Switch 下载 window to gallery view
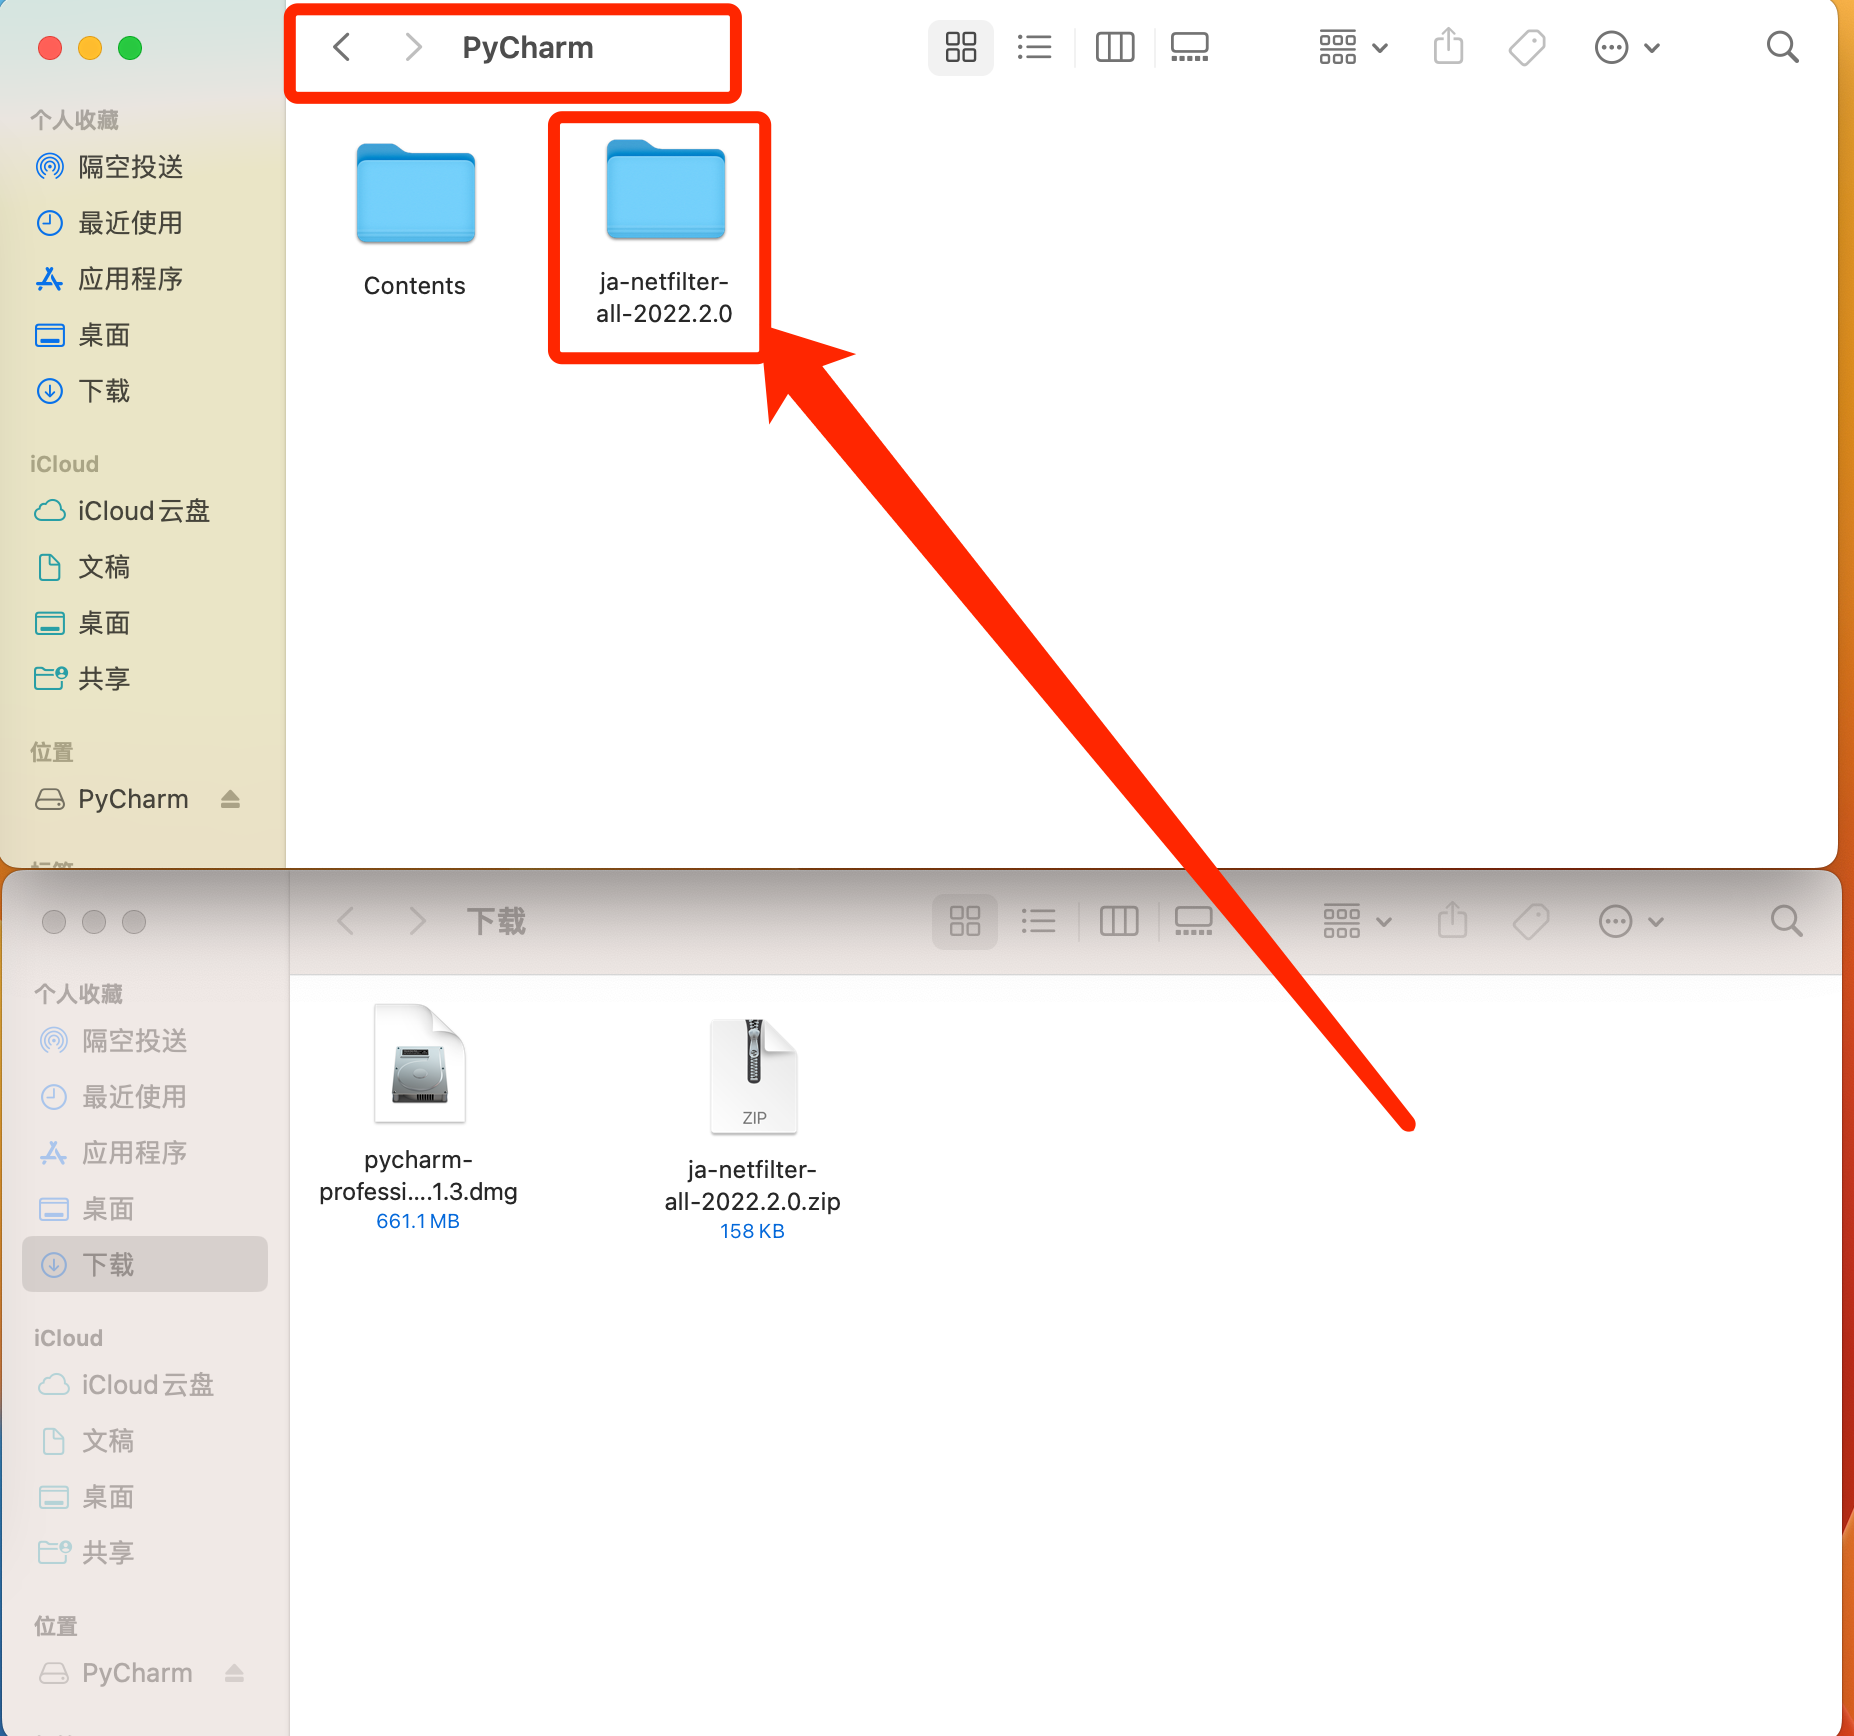1854x1736 pixels. coord(1194,921)
